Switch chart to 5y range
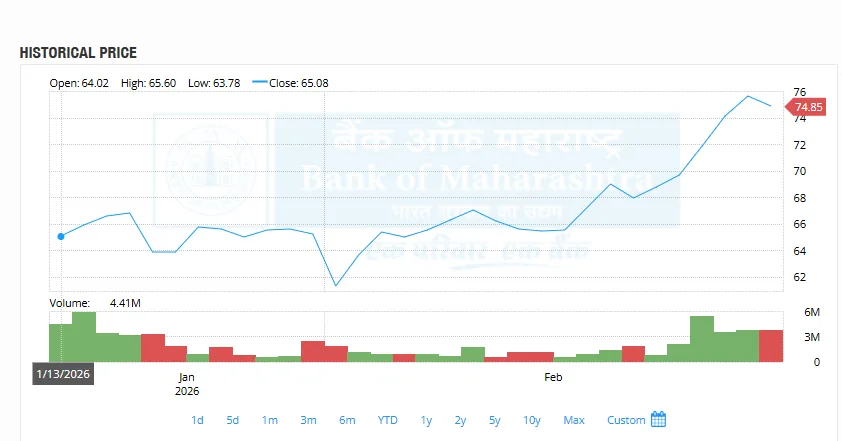The image size is (842, 441). tap(494, 420)
